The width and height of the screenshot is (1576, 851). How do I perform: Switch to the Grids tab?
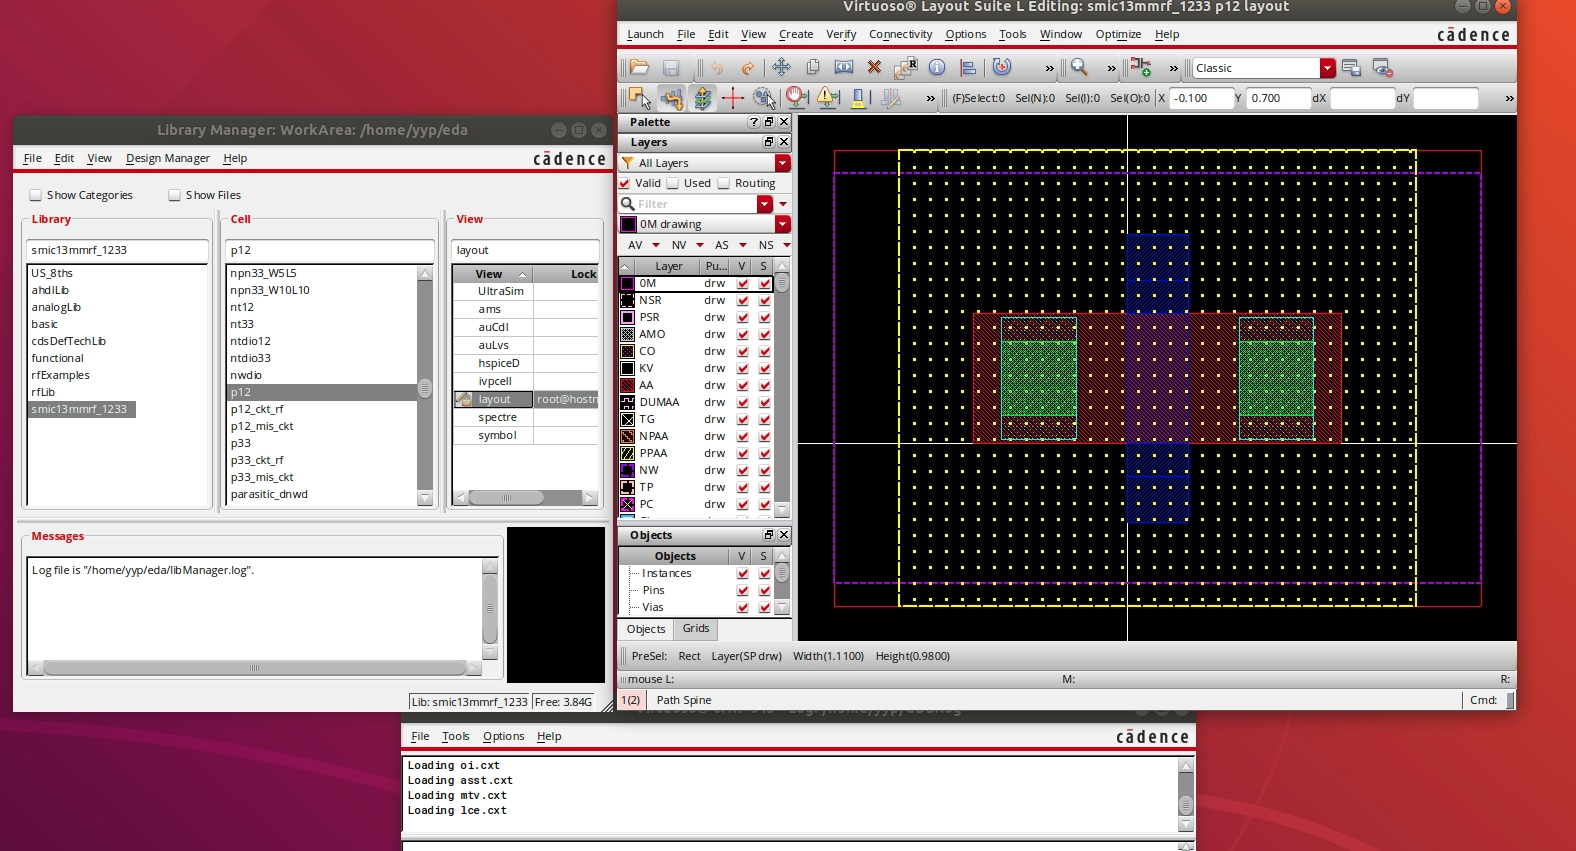pos(696,629)
